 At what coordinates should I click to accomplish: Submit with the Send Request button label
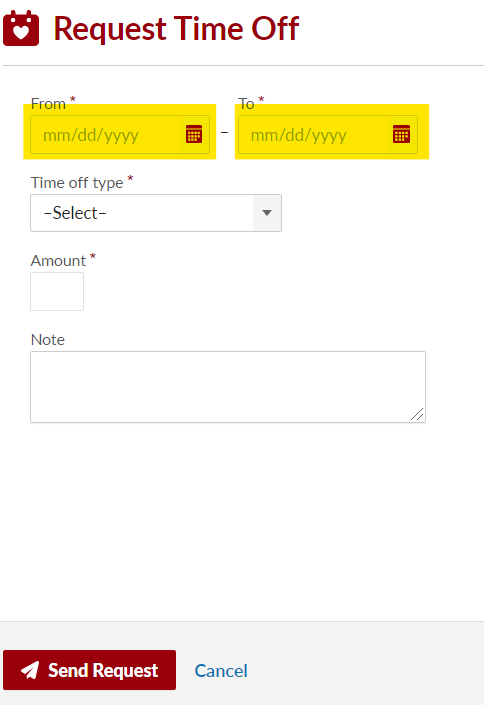(103, 670)
